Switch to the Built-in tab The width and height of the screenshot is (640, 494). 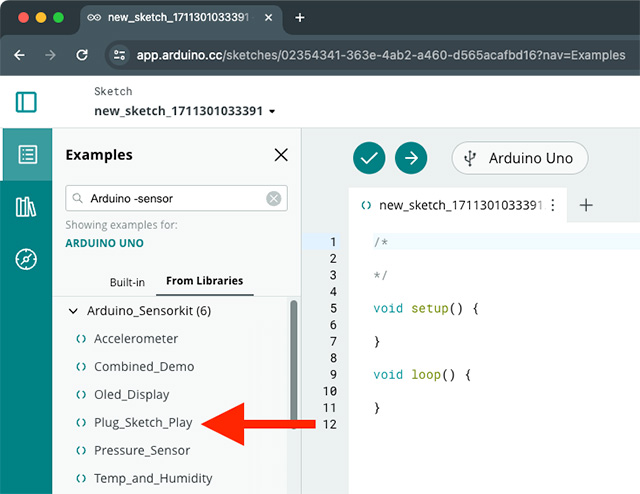[127, 282]
